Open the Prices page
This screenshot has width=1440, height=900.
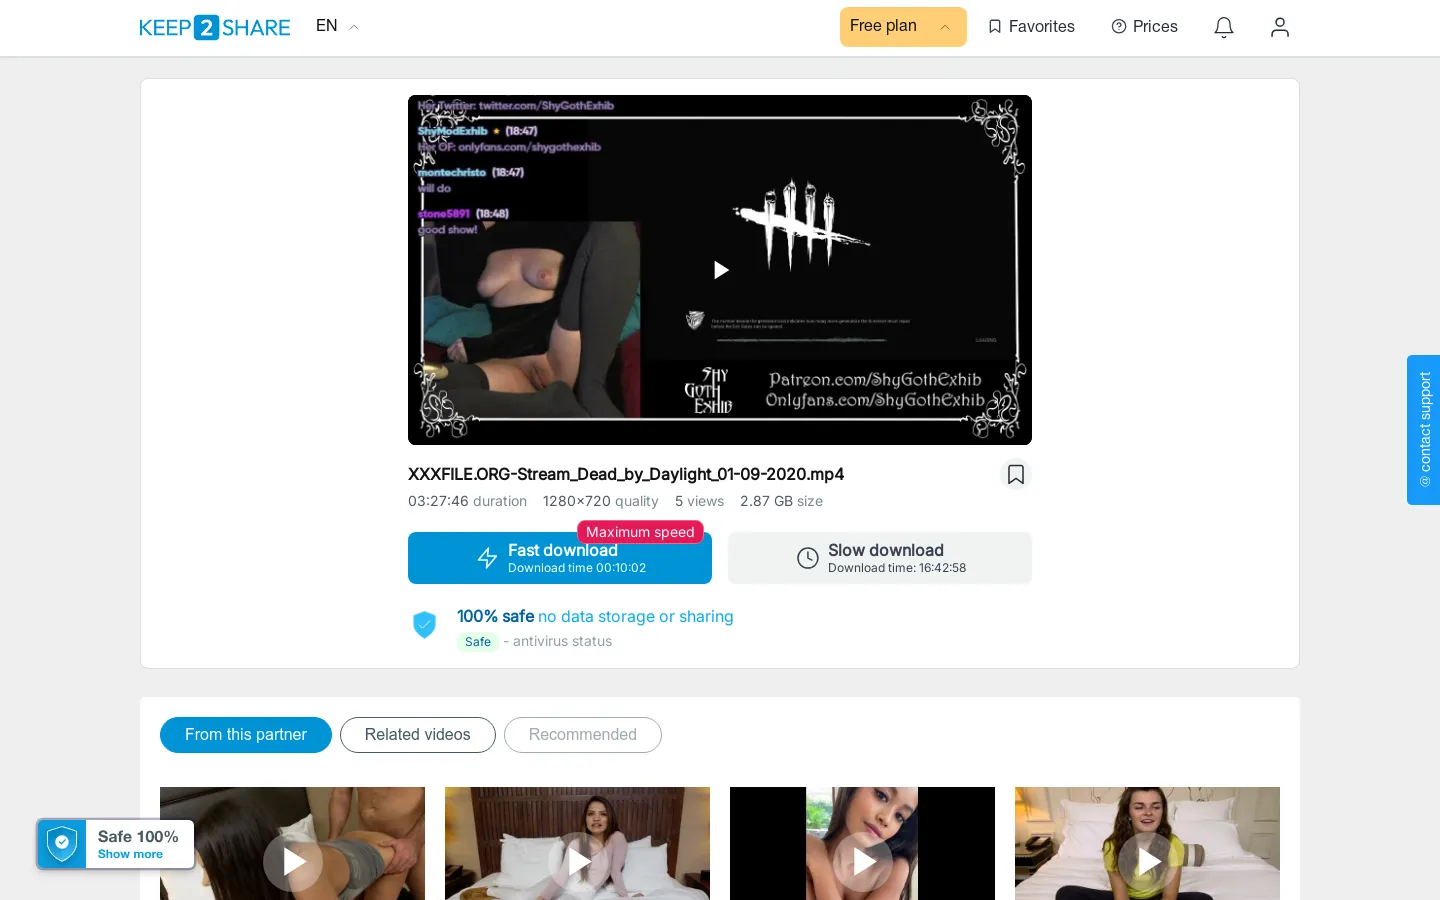pos(1145,27)
